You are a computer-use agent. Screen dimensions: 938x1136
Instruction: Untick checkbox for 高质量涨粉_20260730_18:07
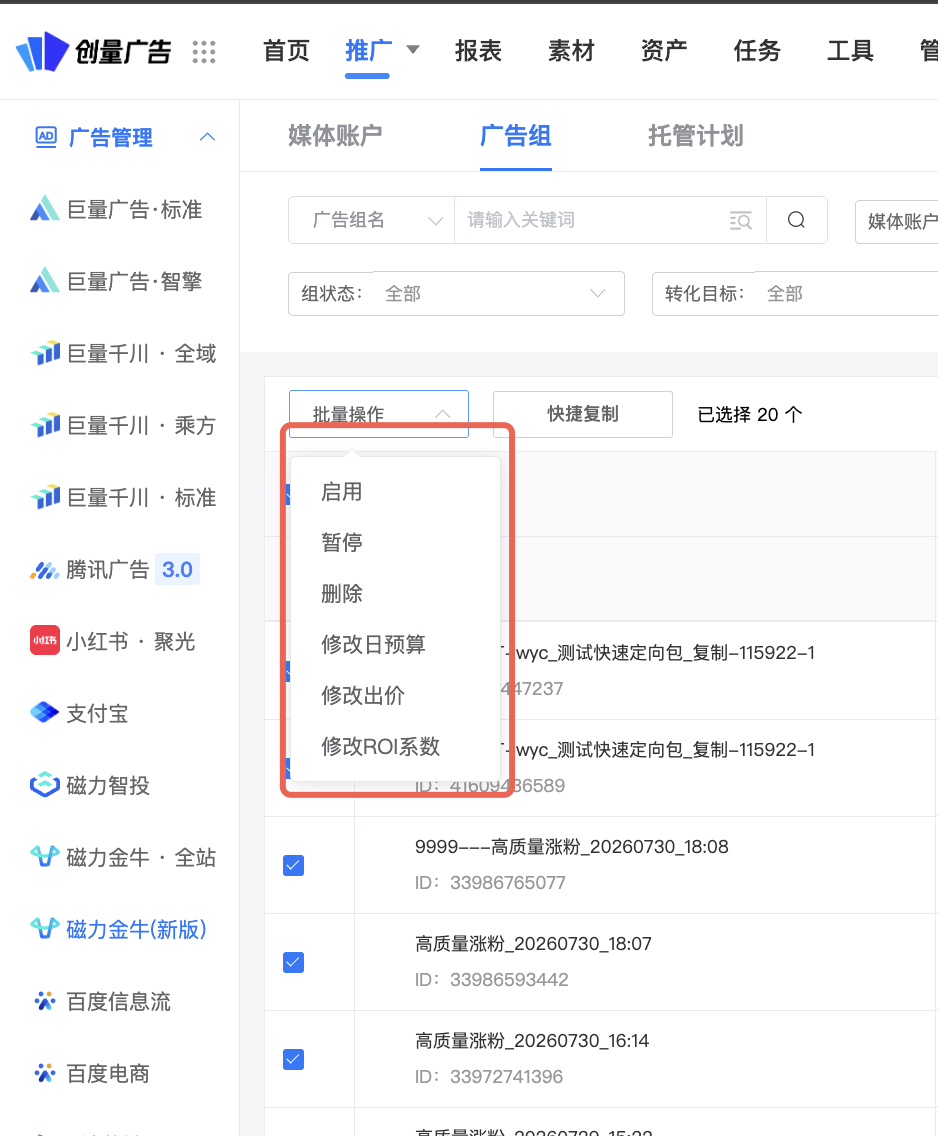[293, 963]
